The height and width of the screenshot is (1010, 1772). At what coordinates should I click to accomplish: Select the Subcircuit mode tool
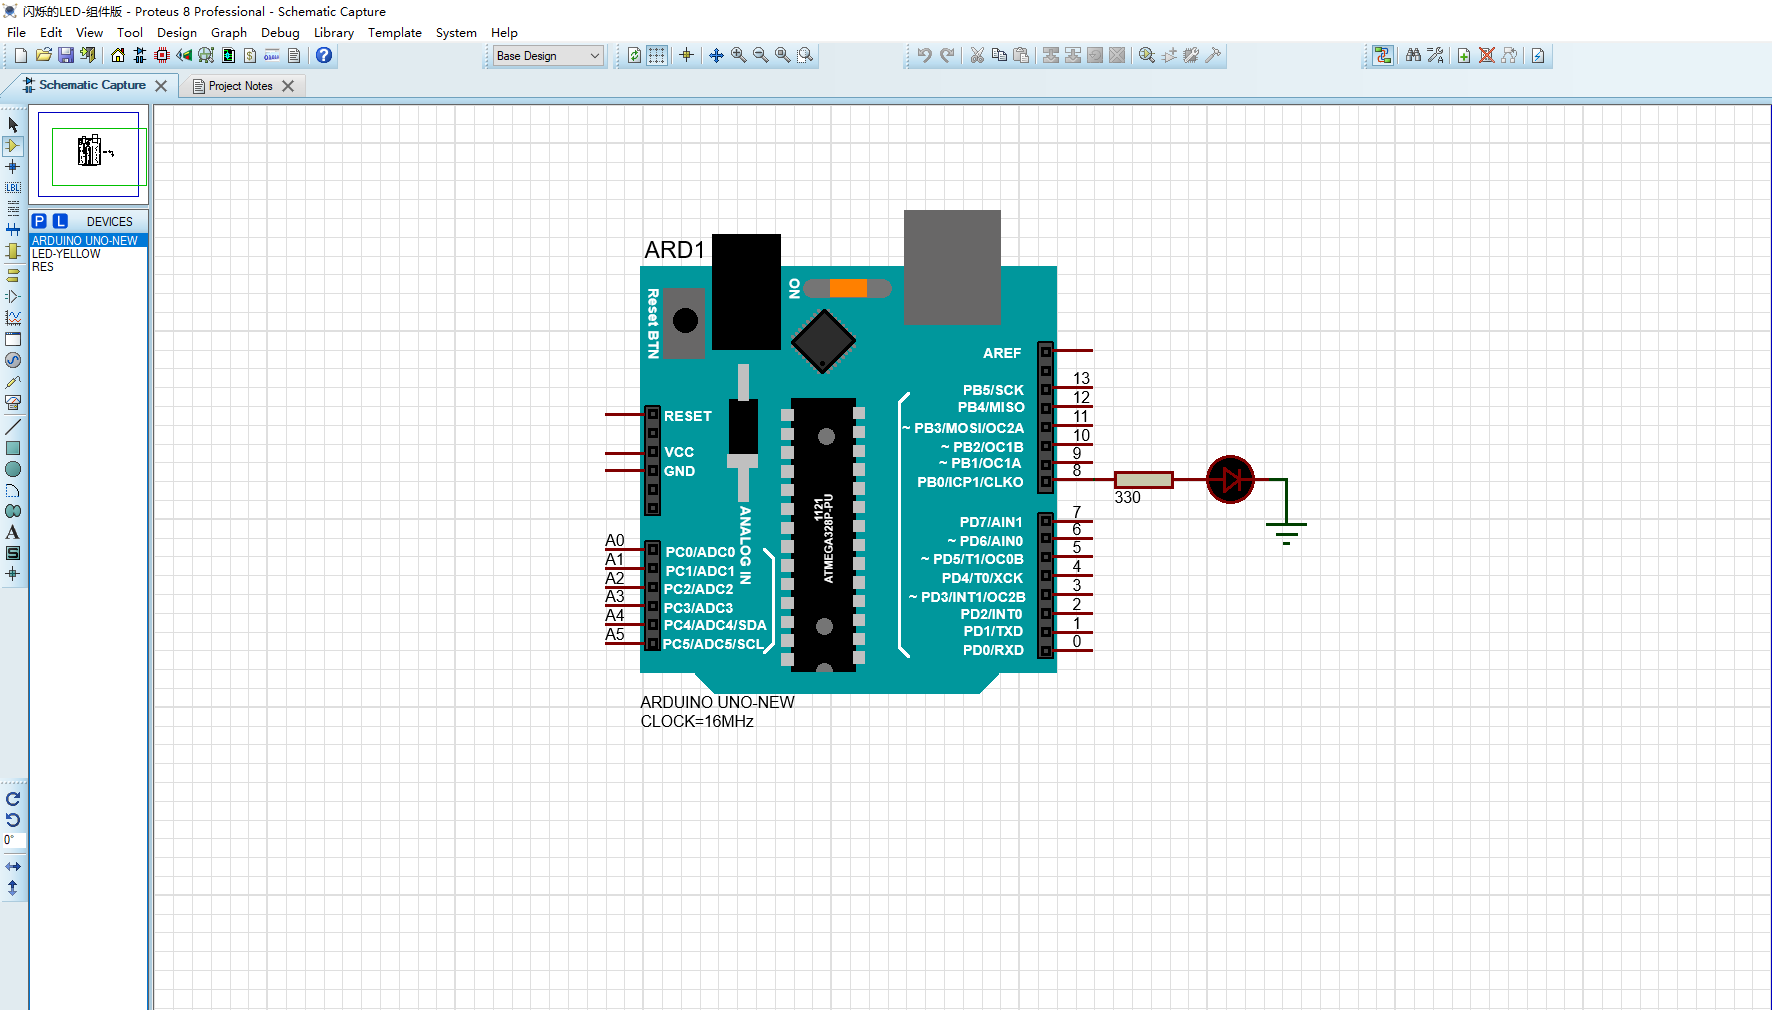pos(13,251)
